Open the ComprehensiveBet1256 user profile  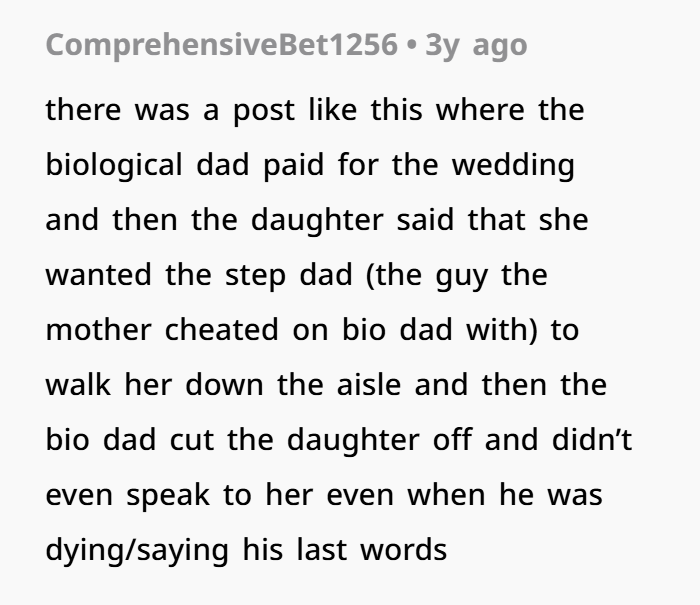(x=220, y=45)
